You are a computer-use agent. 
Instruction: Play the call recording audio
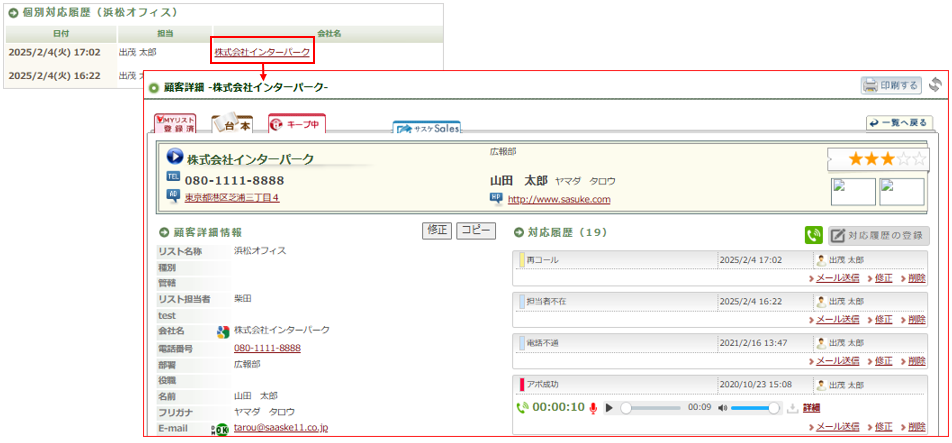(610, 408)
